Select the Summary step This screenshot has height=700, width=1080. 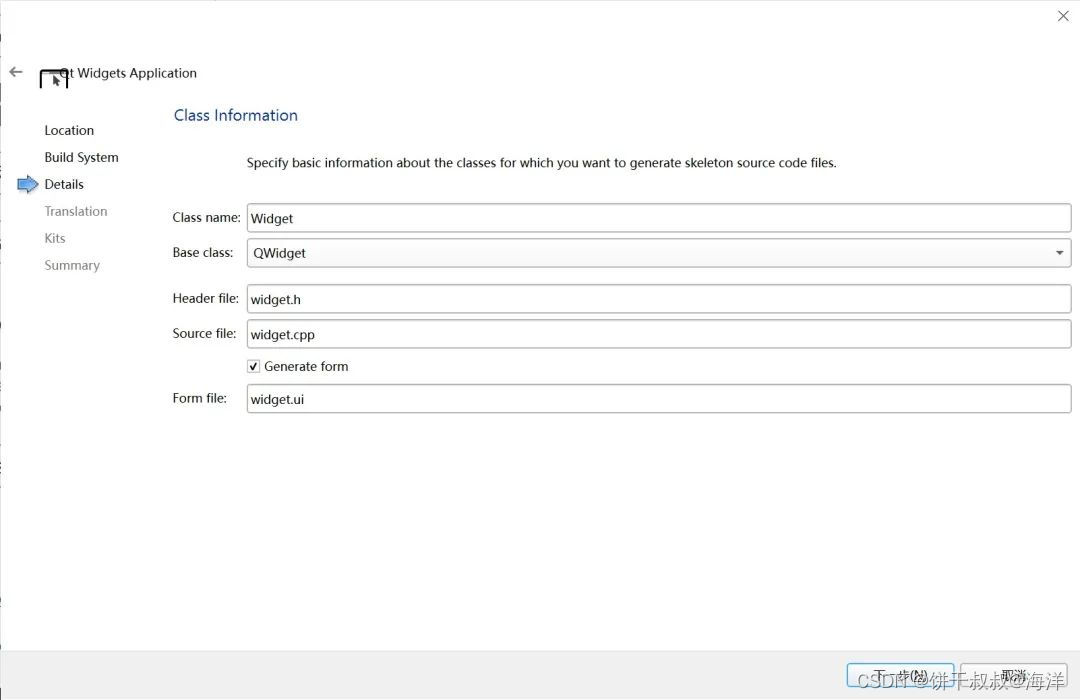tap(72, 265)
